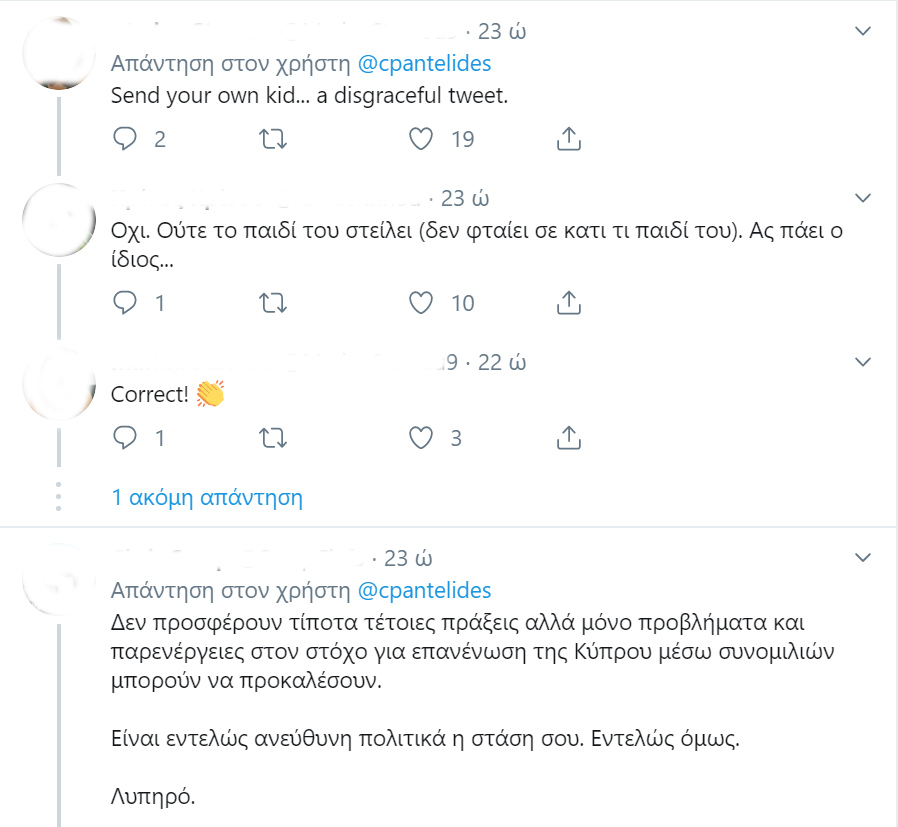Like the tweet with 10 likes
This screenshot has width=898, height=827.
click(421, 303)
